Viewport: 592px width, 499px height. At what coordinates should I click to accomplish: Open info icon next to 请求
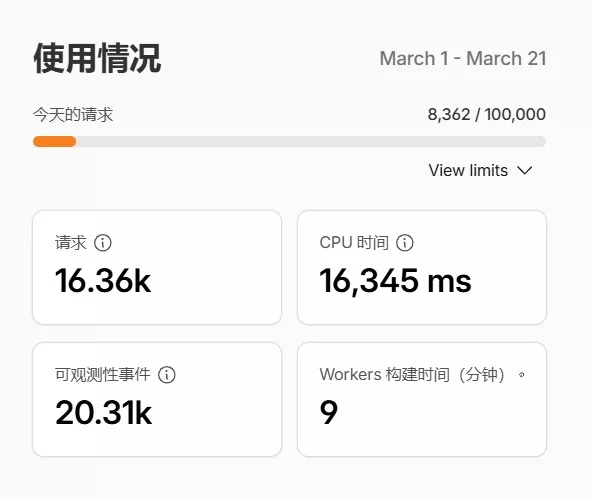103,243
